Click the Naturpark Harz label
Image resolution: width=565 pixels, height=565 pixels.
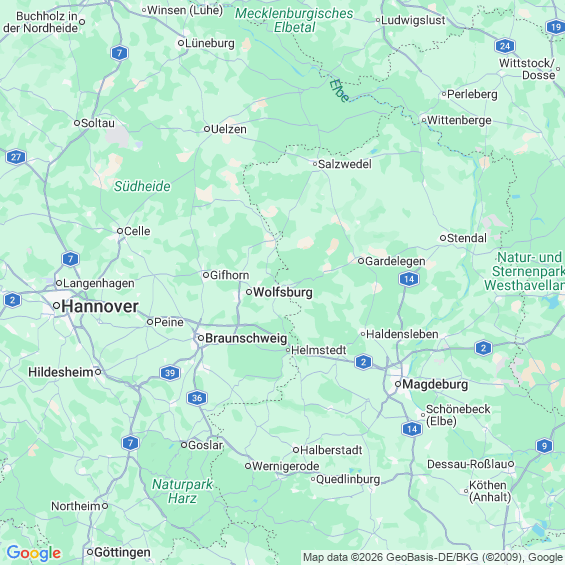pos(182,491)
